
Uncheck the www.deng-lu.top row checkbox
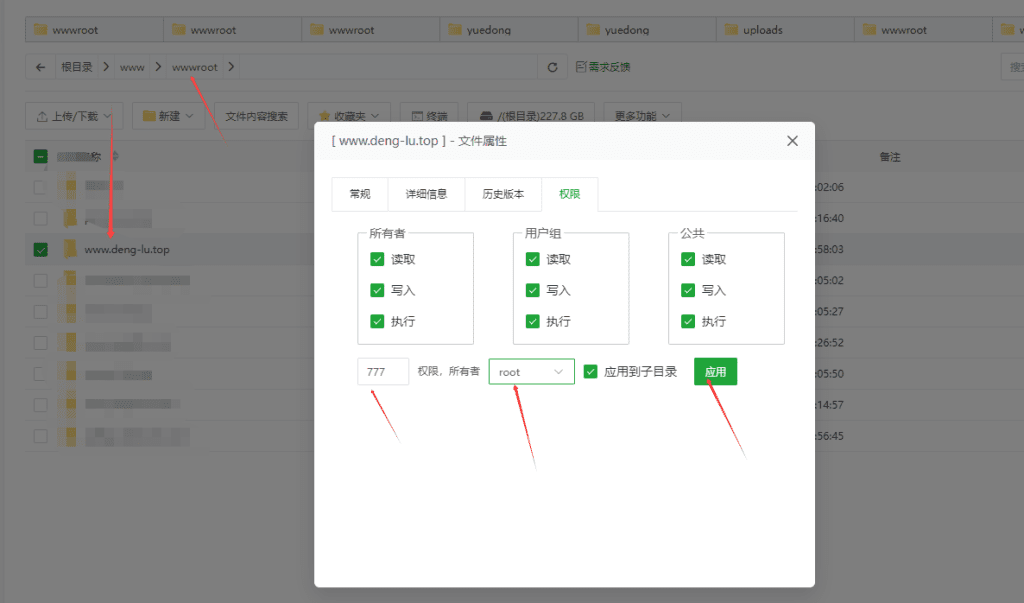(x=40, y=250)
